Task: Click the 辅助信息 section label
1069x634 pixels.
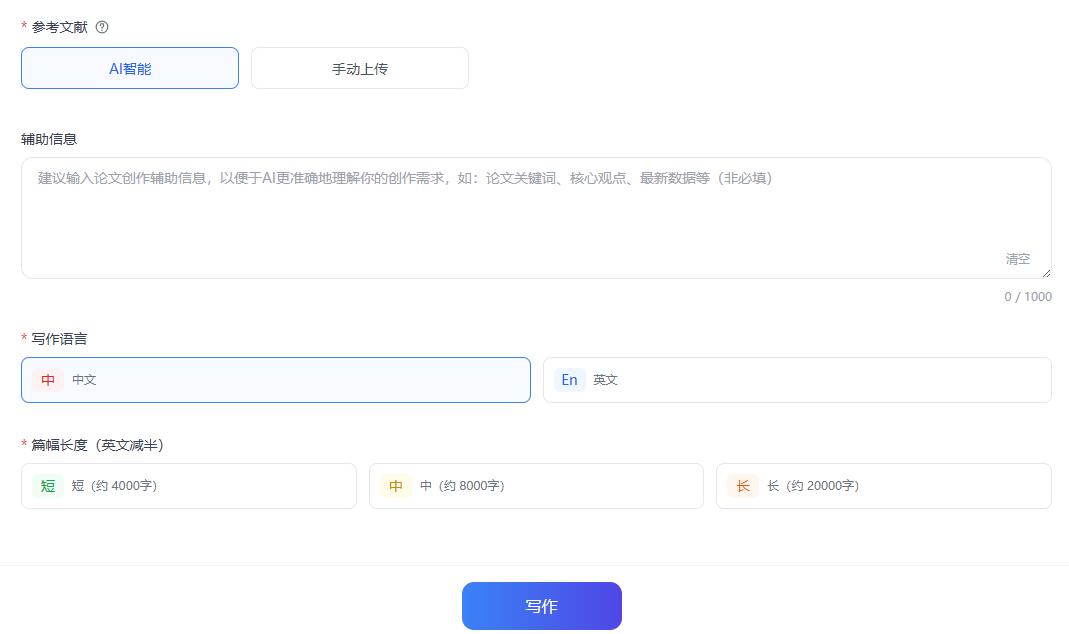Action: 49,139
